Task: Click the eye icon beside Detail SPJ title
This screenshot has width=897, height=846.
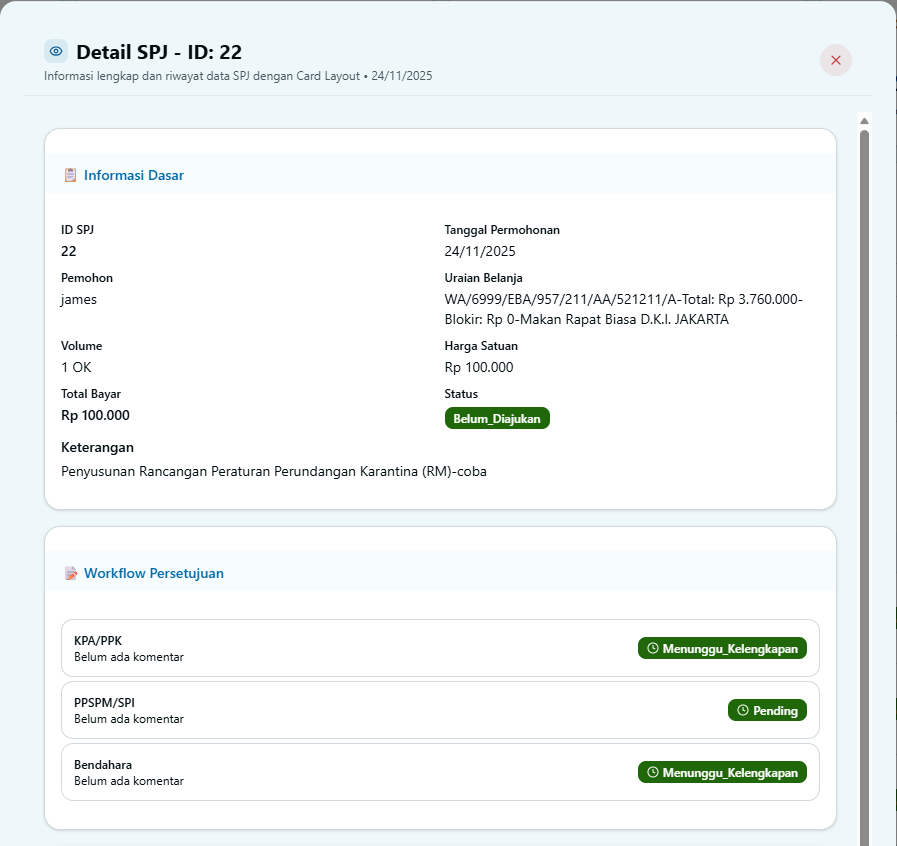Action: point(56,51)
